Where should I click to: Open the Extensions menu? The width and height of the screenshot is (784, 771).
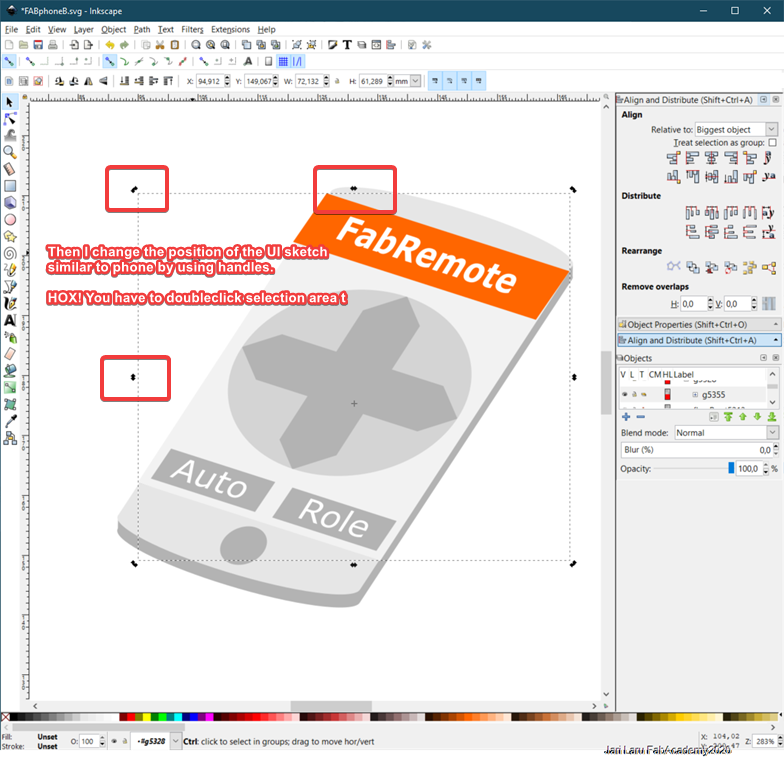[230, 30]
